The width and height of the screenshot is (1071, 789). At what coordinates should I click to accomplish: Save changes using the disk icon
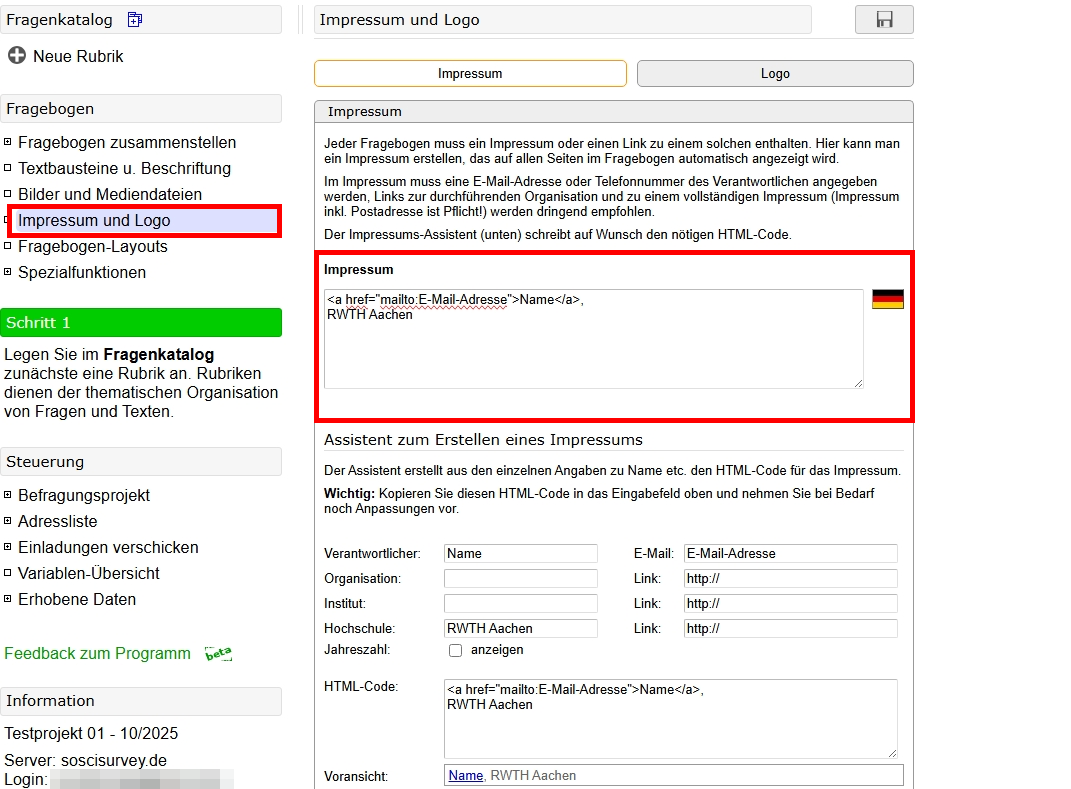click(884, 19)
